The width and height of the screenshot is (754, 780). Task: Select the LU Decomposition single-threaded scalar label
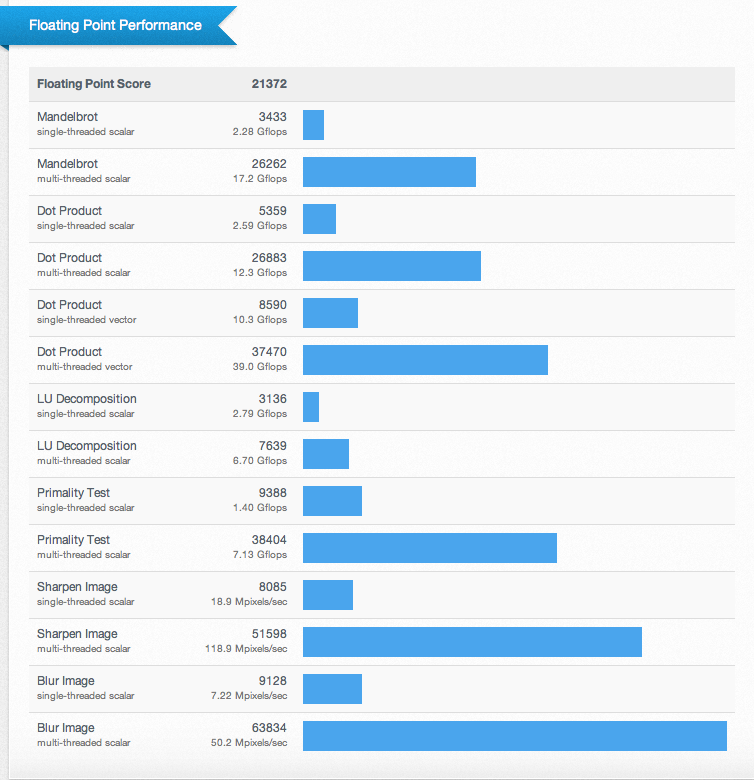point(87,406)
